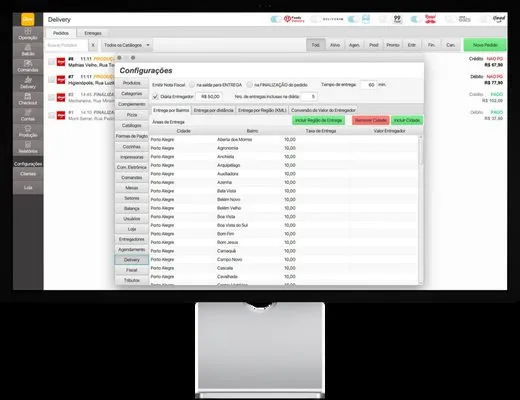Select the Bela Vista neighborhood row
Image resolution: width=520 pixels, height=400 pixels.
[283, 191]
